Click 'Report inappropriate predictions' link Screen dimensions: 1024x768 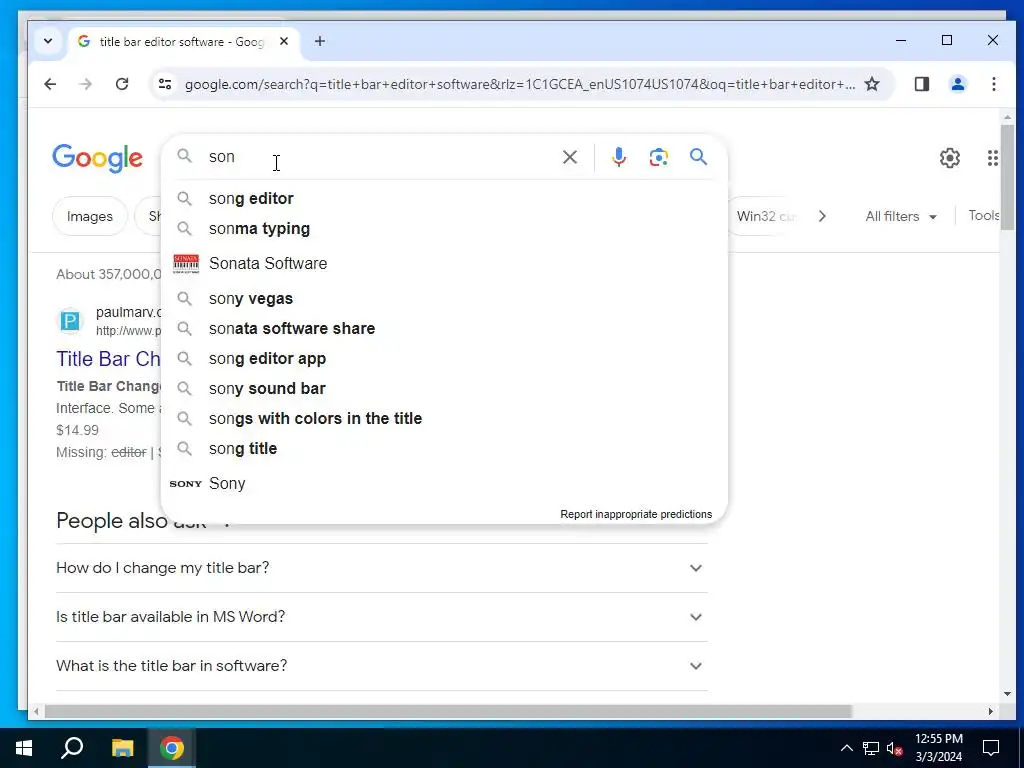635,514
